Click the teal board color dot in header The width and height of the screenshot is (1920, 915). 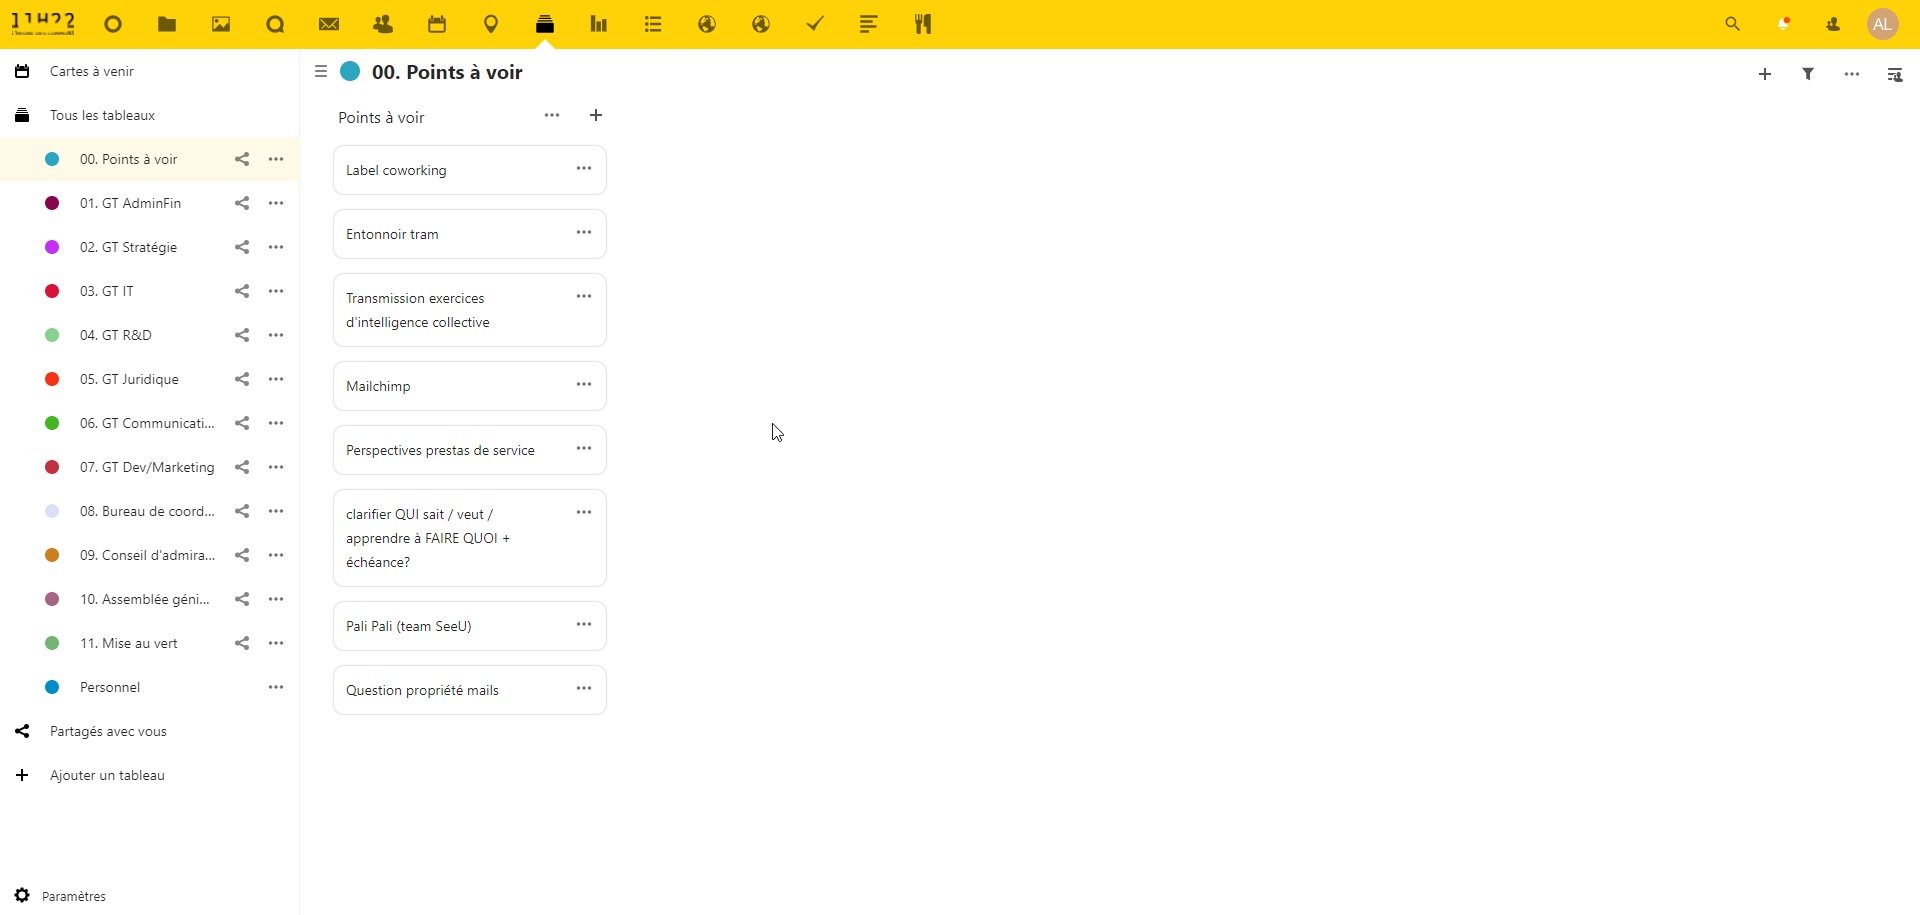(x=350, y=72)
